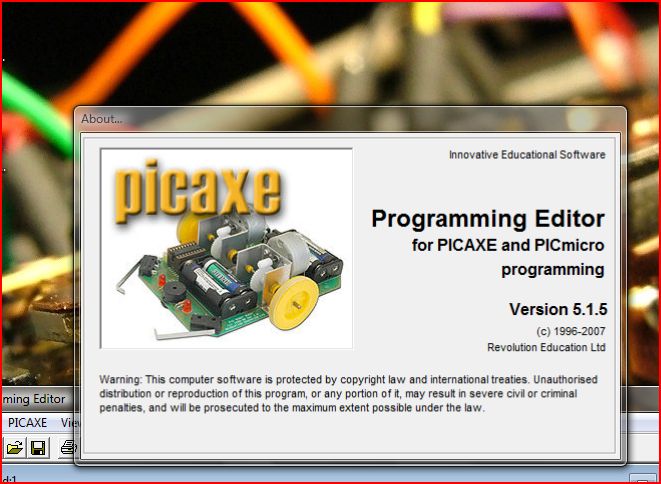Viewport: 661px width, 484px height.
Task: Click the 'Revolution Education Ltd' text
Action: (x=546, y=347)
